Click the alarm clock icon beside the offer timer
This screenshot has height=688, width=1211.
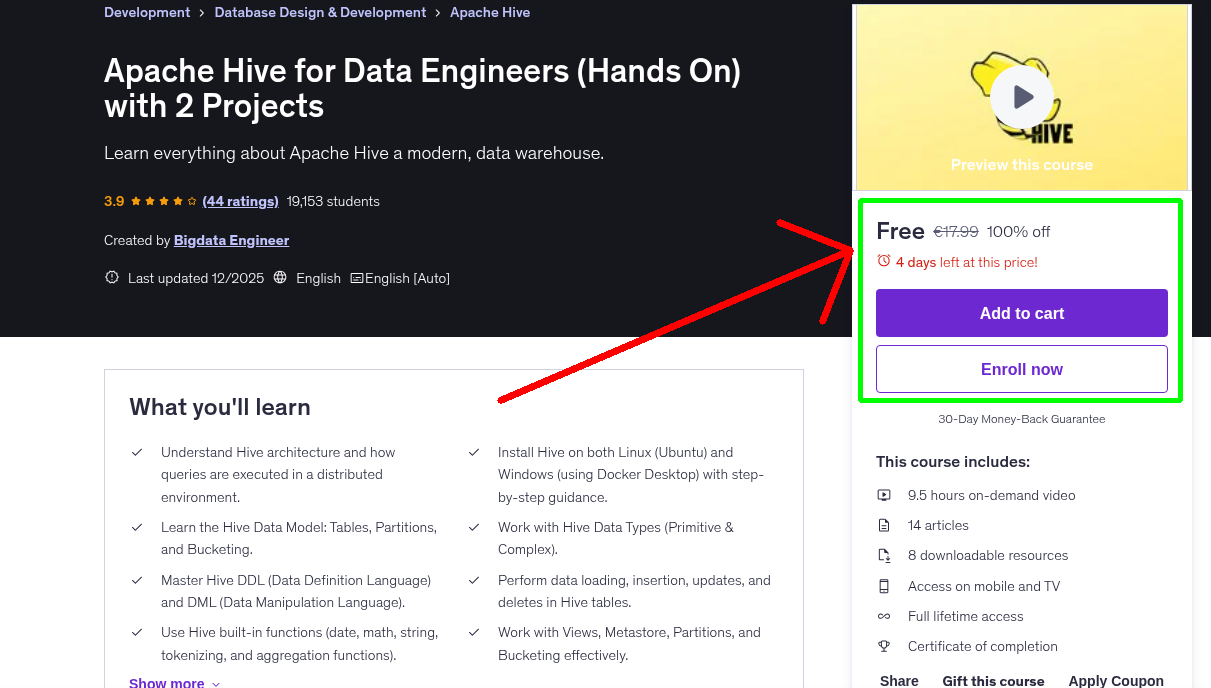883,259
